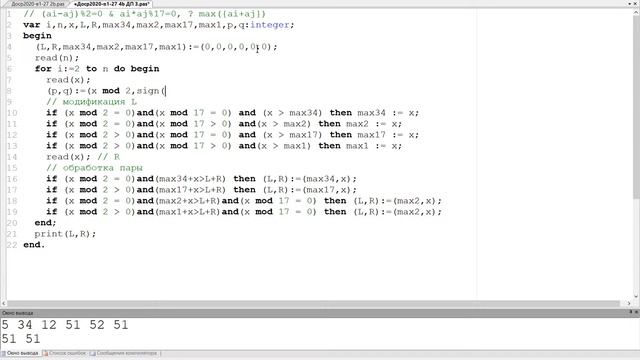Screen dimensions: 640x360
Task: Click the for i:=2 to n loop line
Action: pos(97,69)
